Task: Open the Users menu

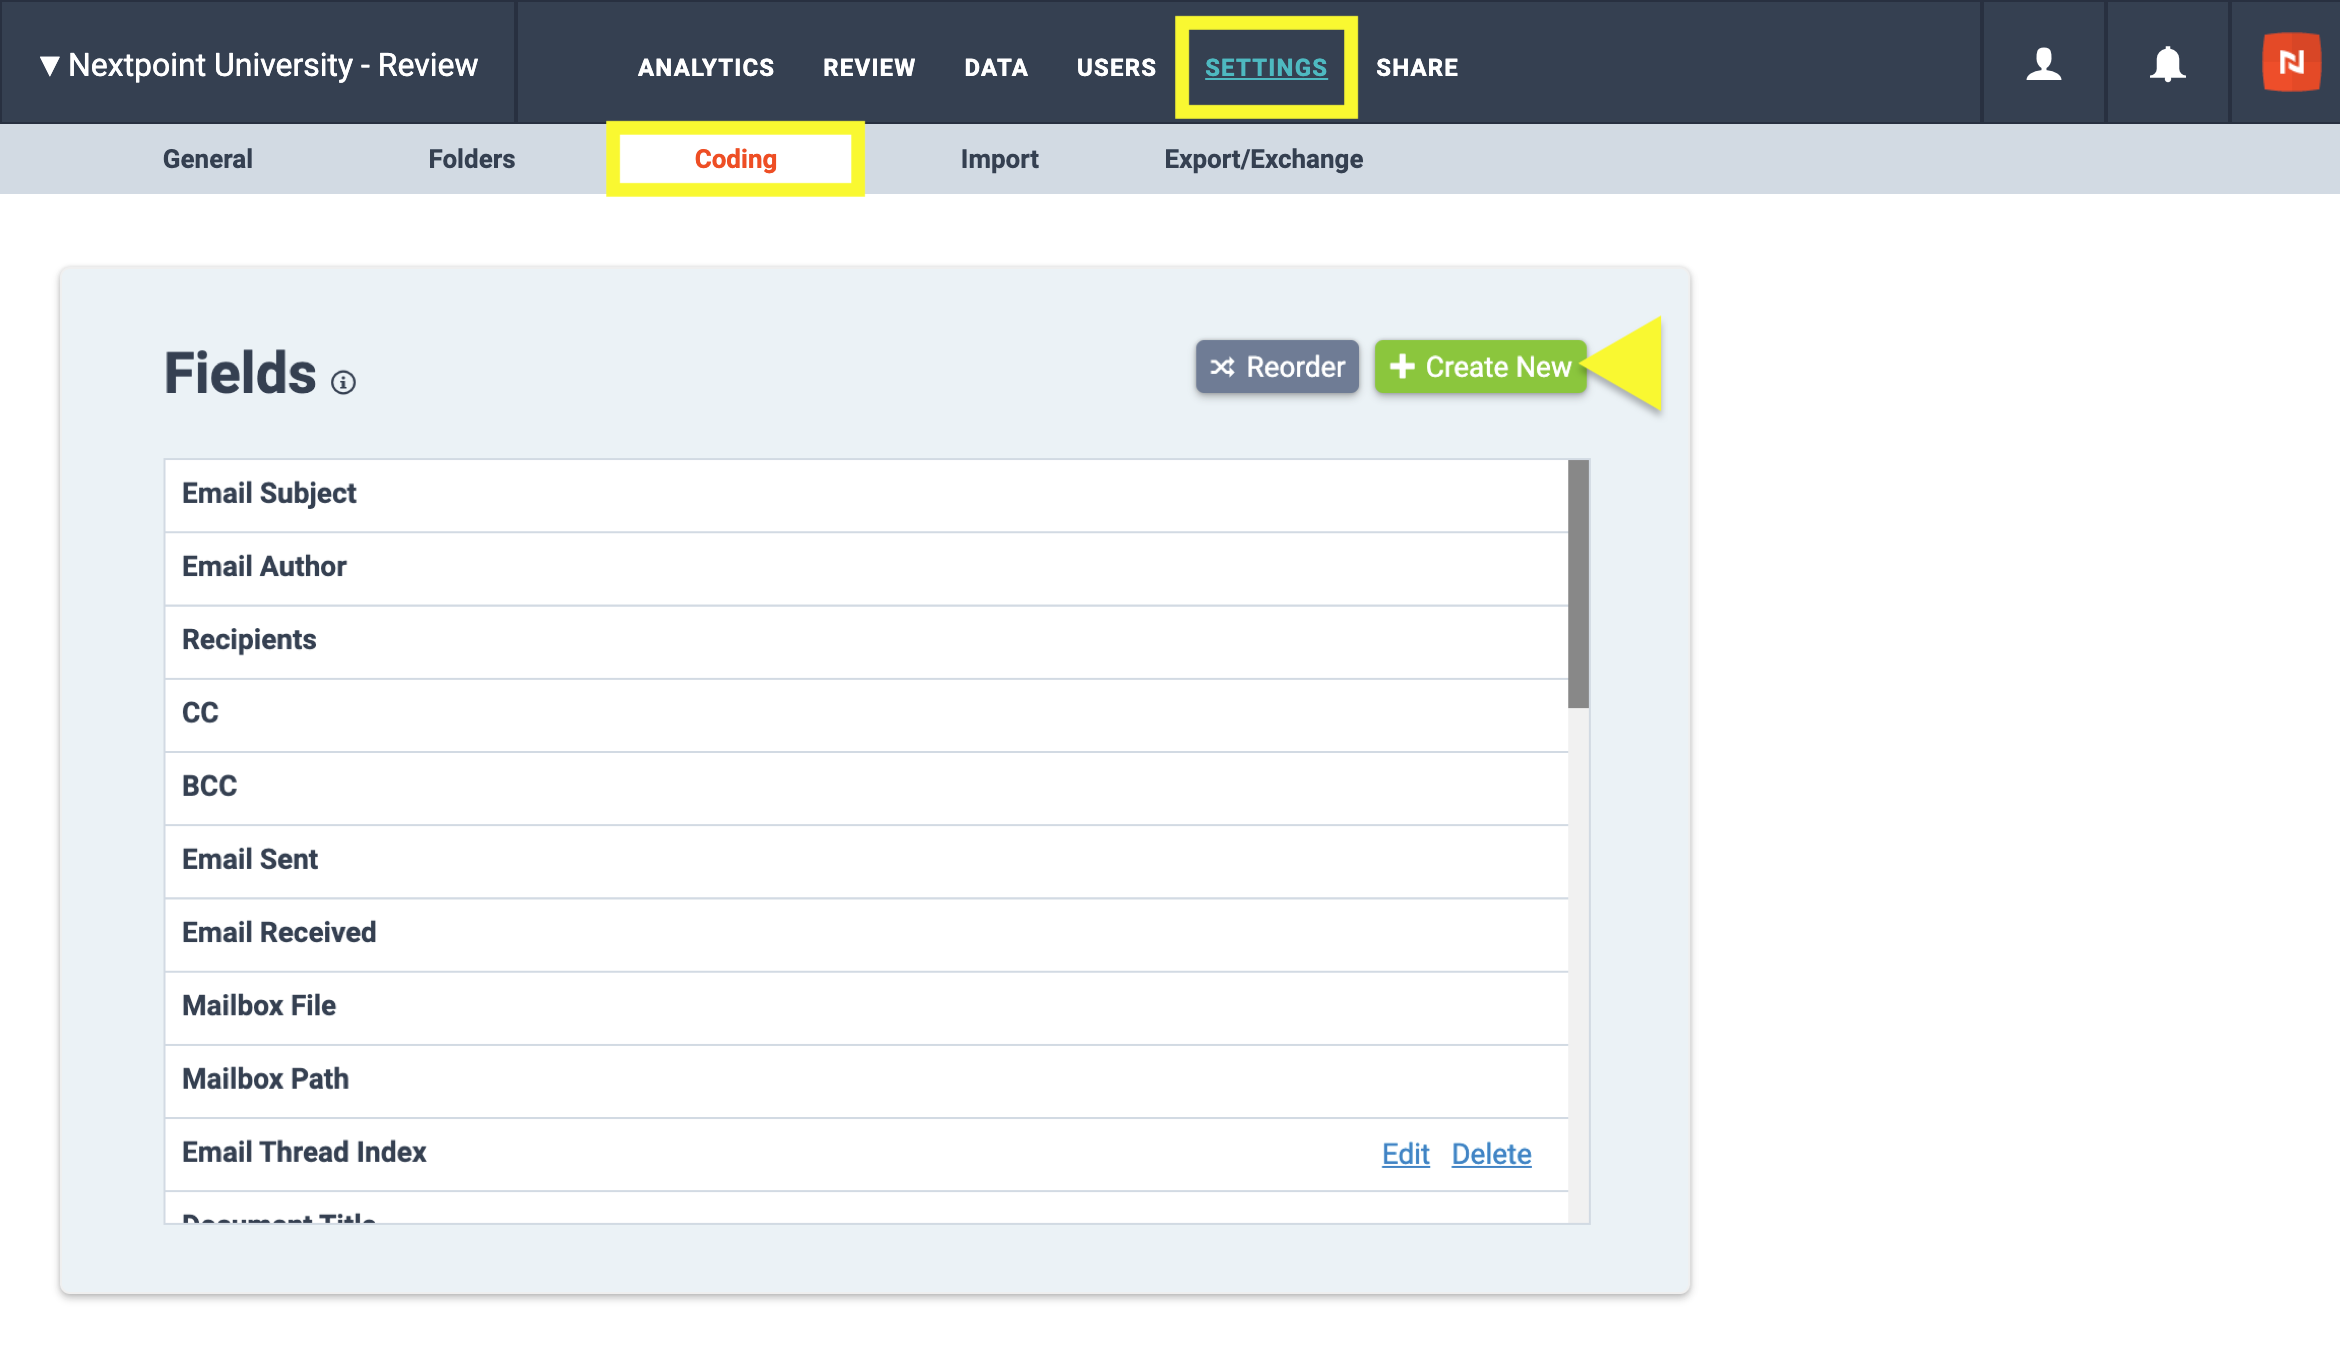Action: [1116, 67]
